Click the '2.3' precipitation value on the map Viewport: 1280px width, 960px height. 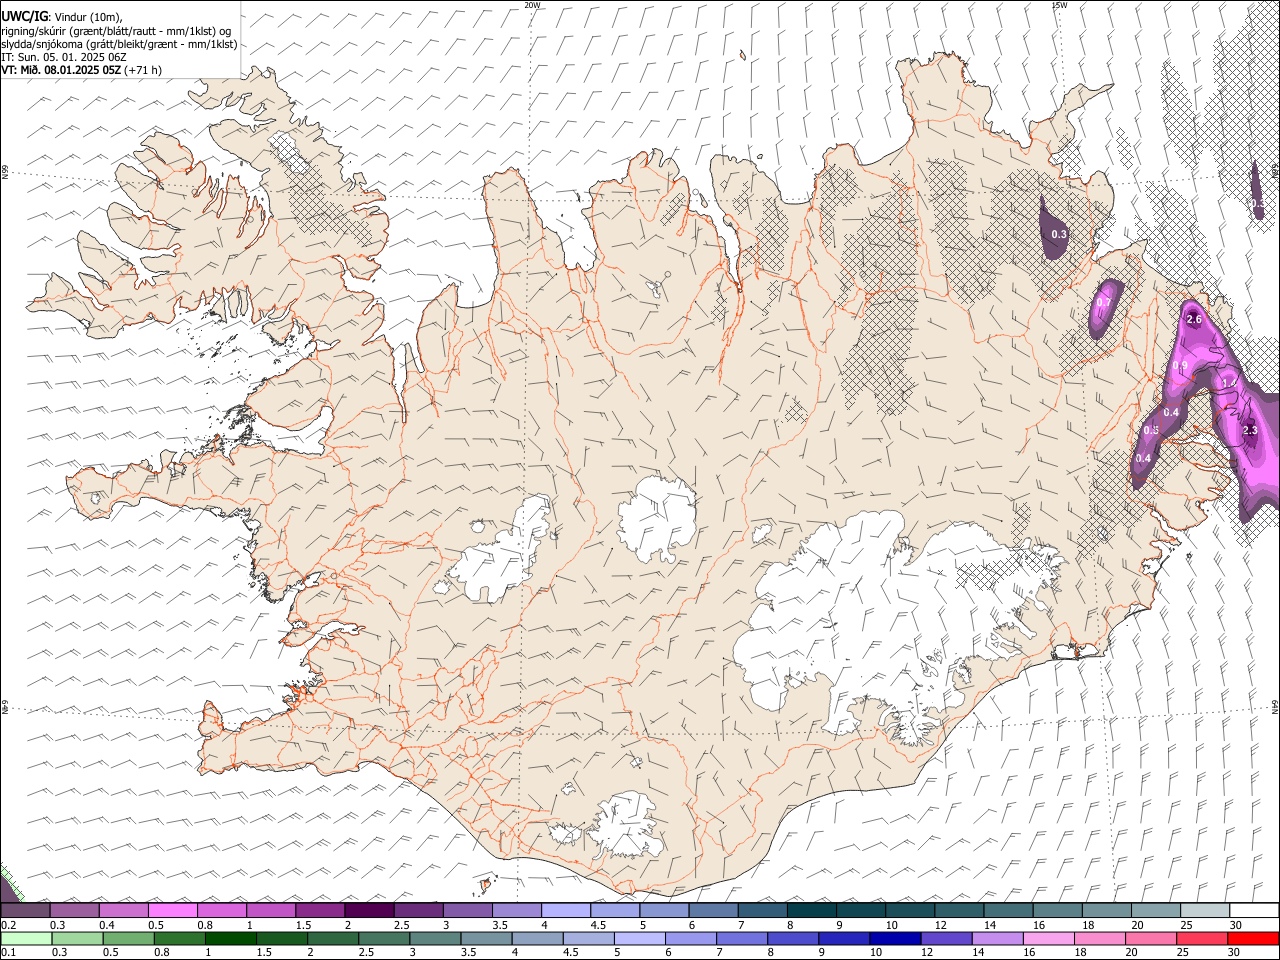coord(1249,430)
